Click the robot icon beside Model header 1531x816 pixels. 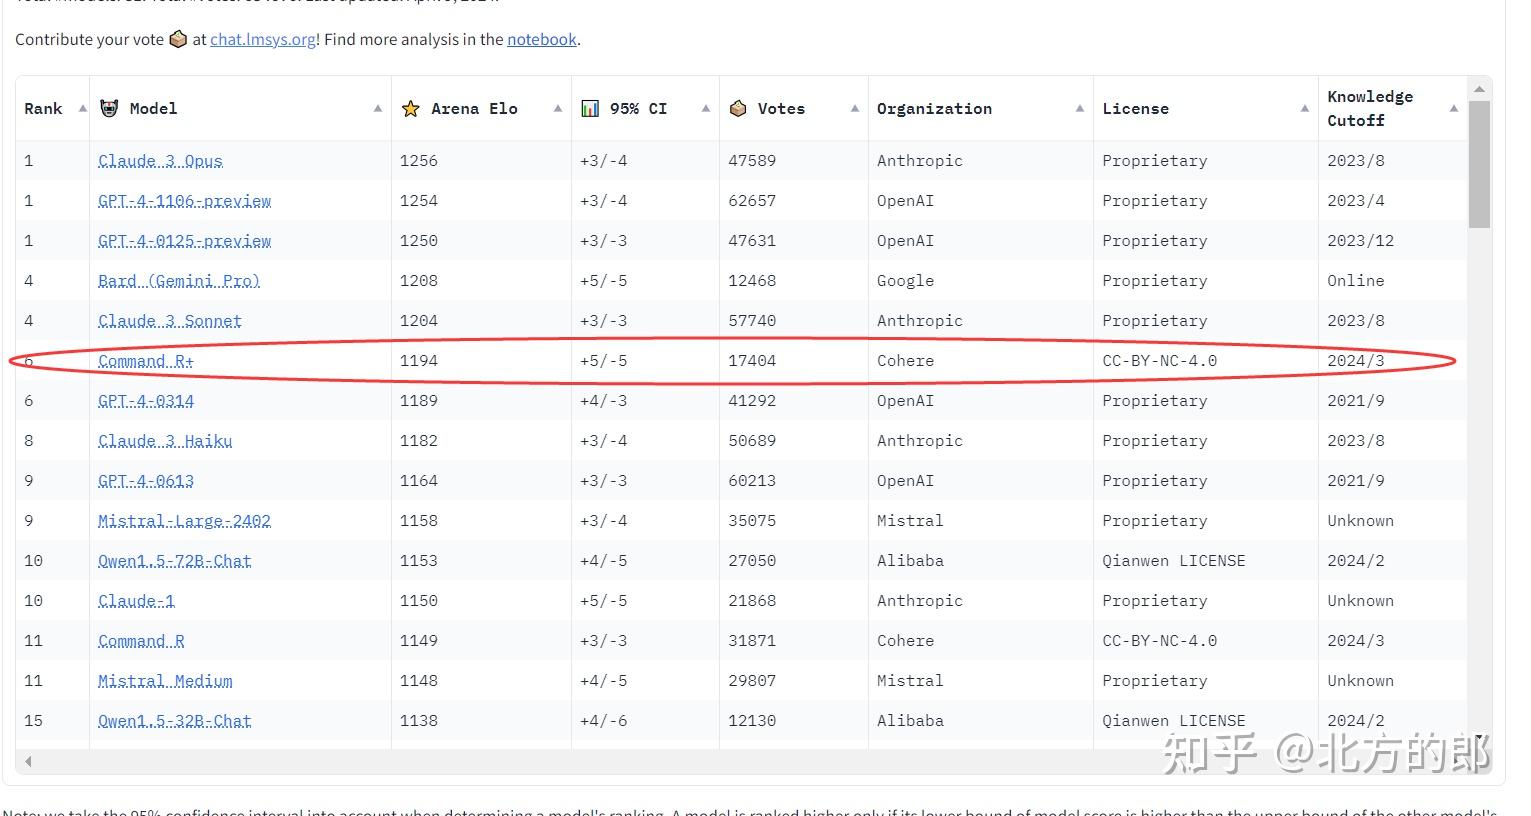(109, 108)
